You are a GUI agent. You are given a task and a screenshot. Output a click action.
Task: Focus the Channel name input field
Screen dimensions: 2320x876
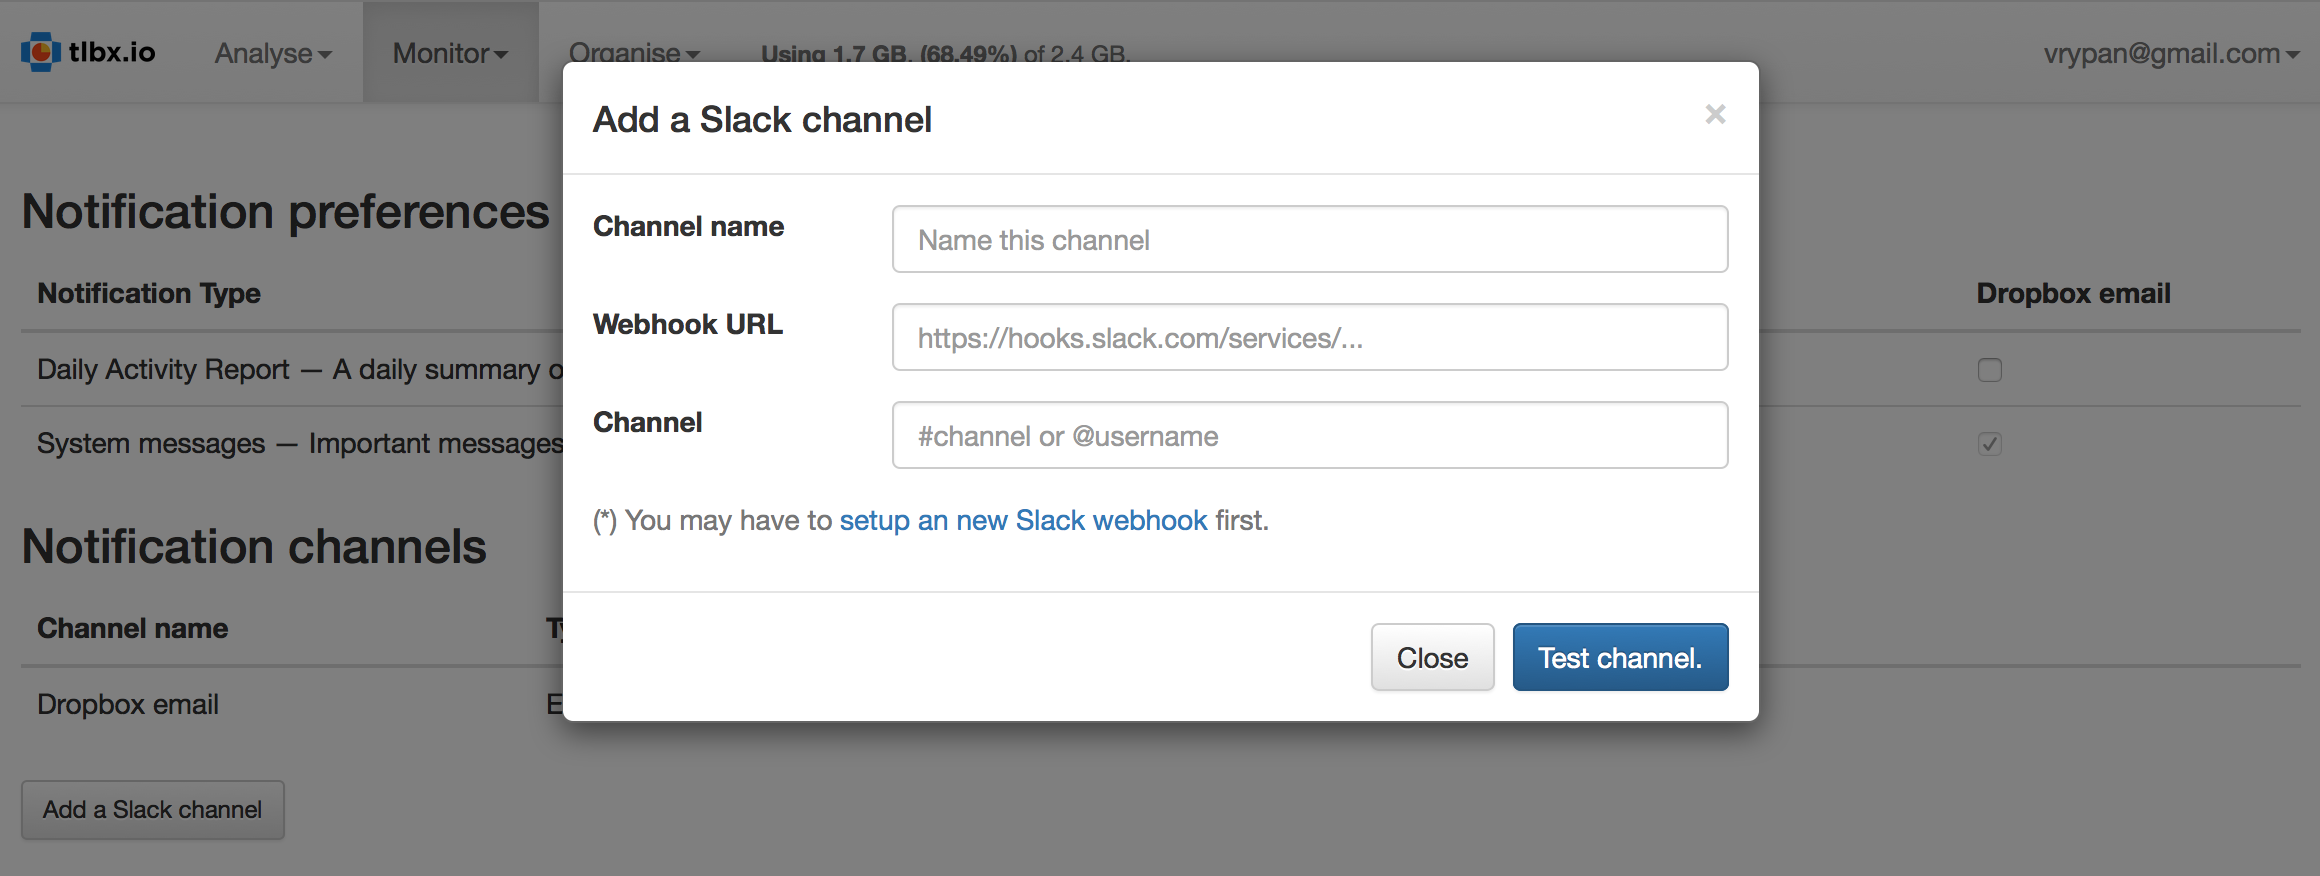click(x=1310, y=239)
